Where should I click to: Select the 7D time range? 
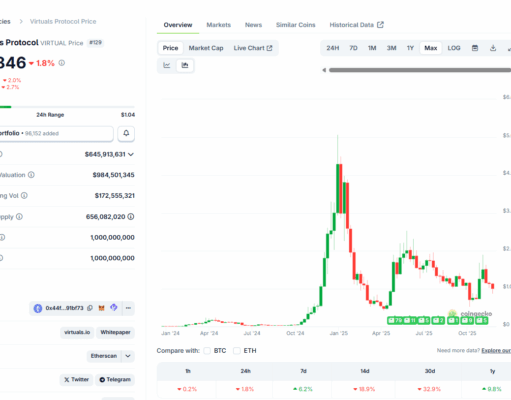(353, 48)
